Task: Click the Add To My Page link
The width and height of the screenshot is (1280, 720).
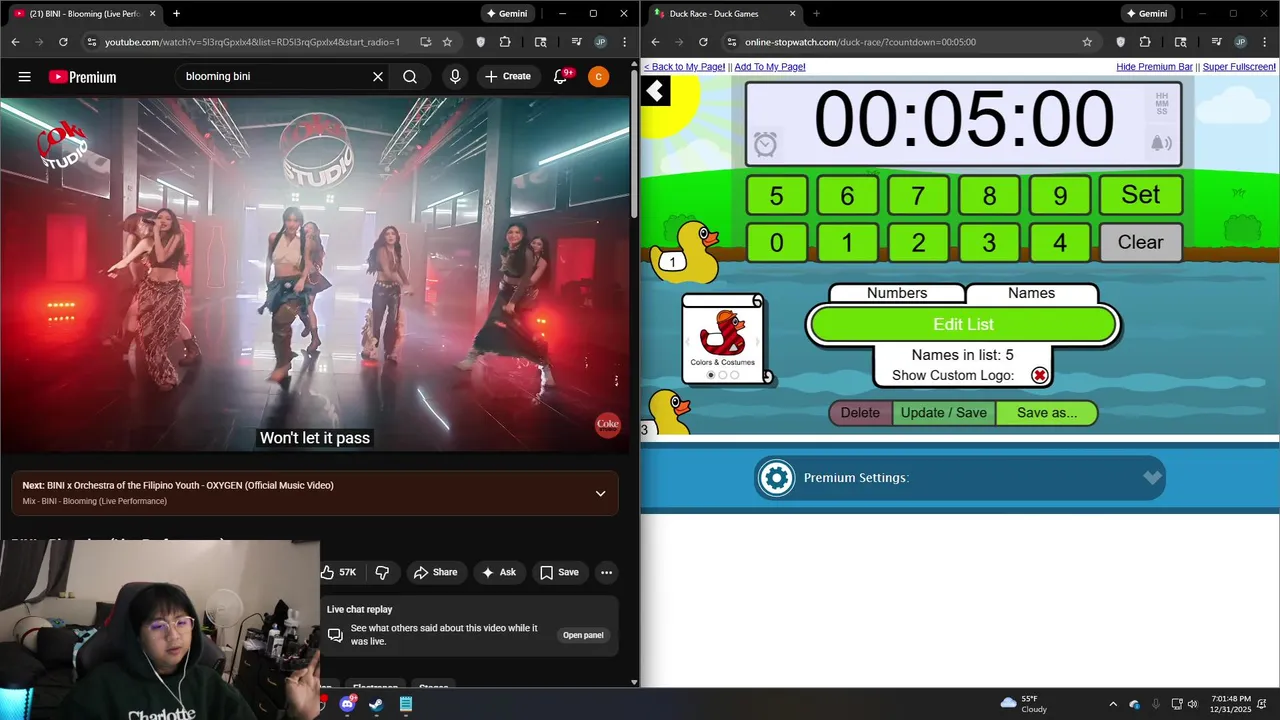Action: pyautogui.click(x=770, y=67)
